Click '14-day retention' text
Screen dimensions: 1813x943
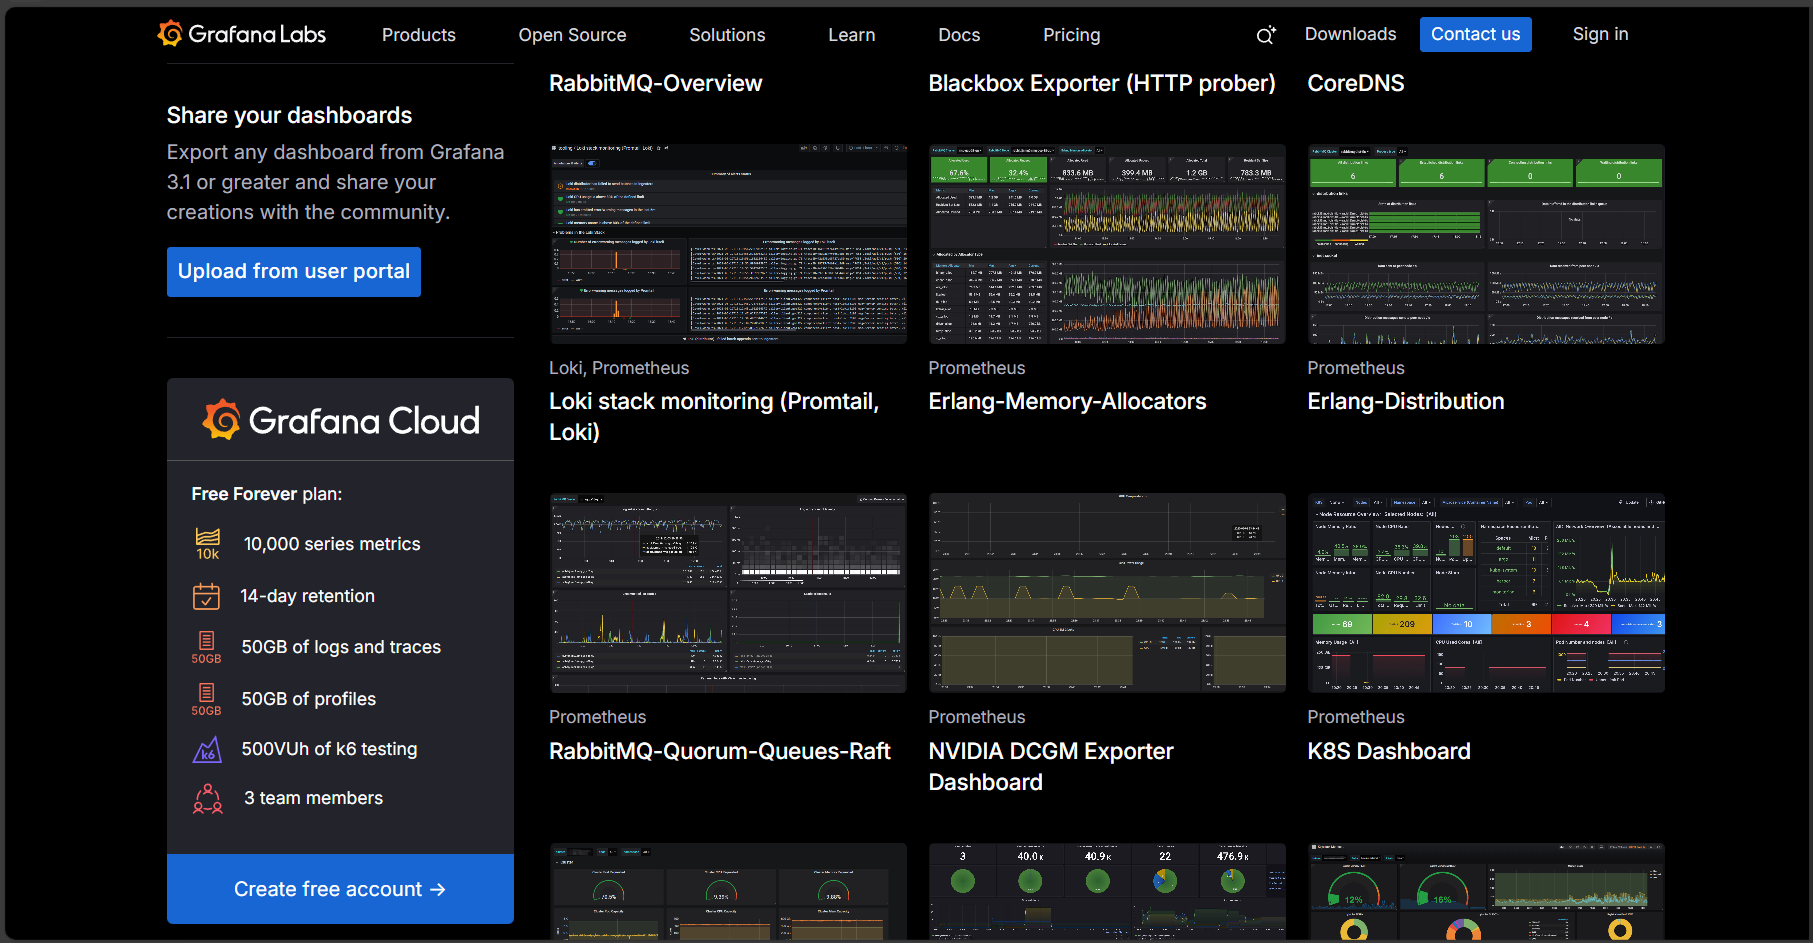pyautogui.click(x=307, y=596)
